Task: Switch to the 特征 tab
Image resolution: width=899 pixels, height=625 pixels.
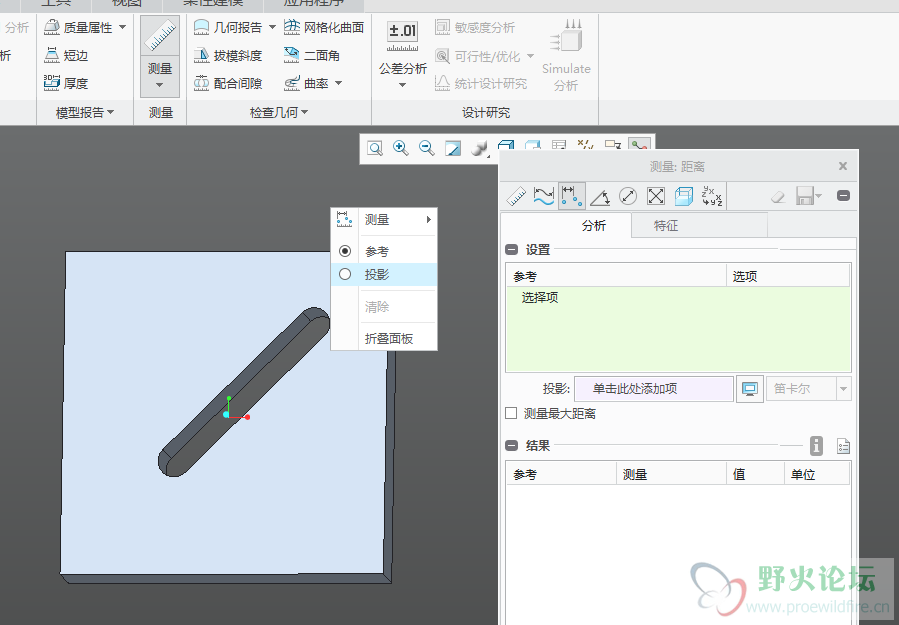Action: (x=699, y=225)
